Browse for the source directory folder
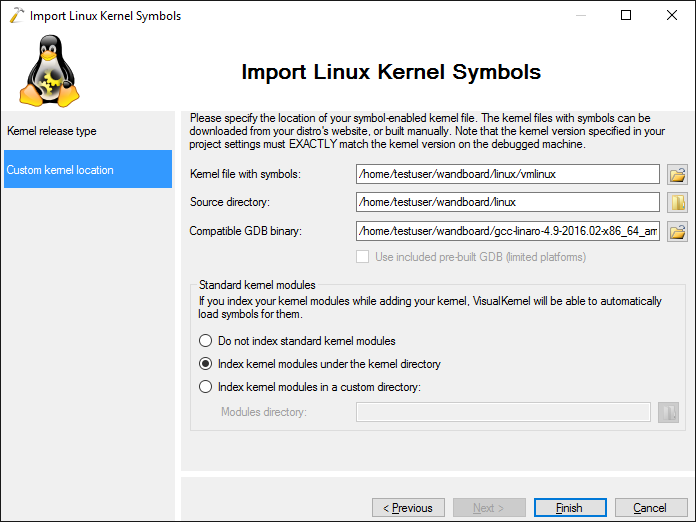The height and width of the screenshot is (522, 696). pyautogui.click(x=677, y=202)
